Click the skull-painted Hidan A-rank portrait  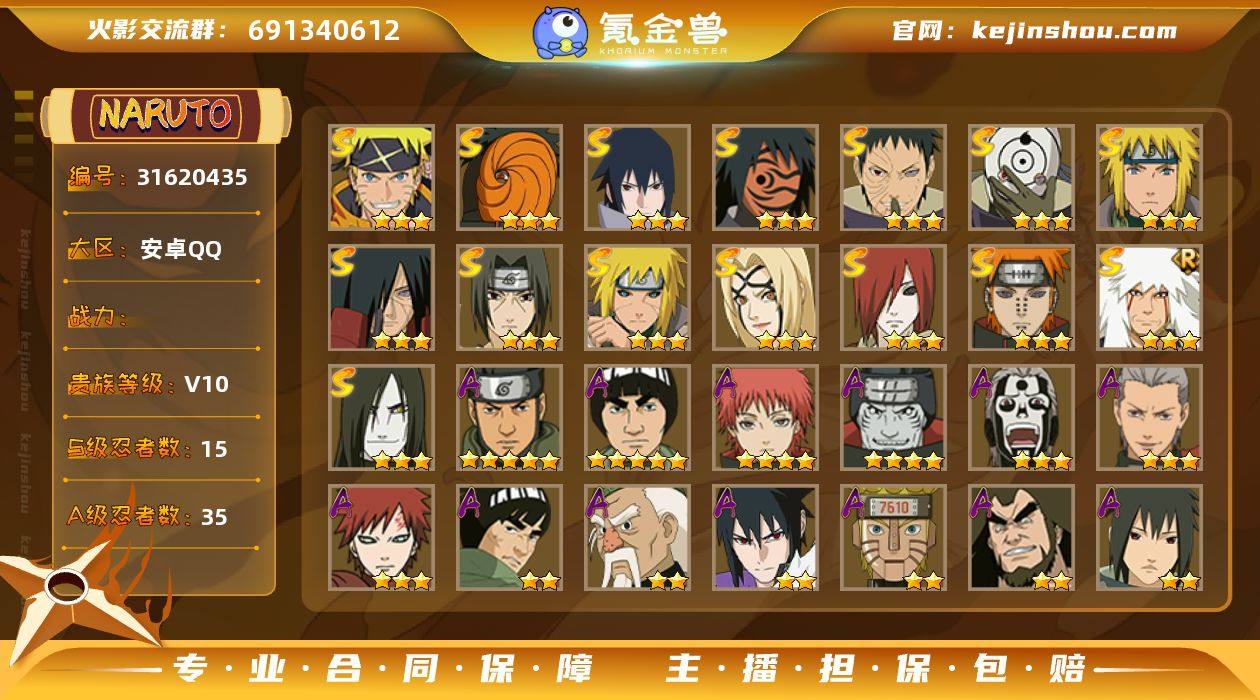point(1021,418)
